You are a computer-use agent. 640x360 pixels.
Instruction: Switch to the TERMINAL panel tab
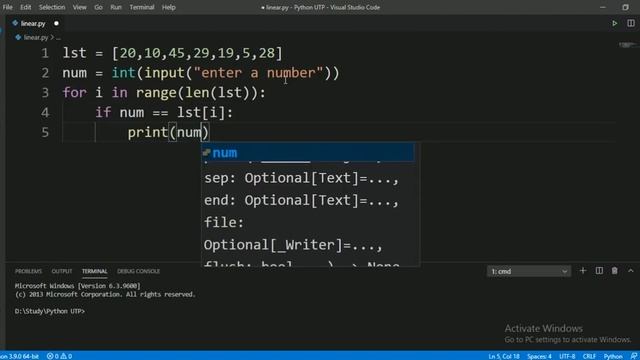(94, 271)
